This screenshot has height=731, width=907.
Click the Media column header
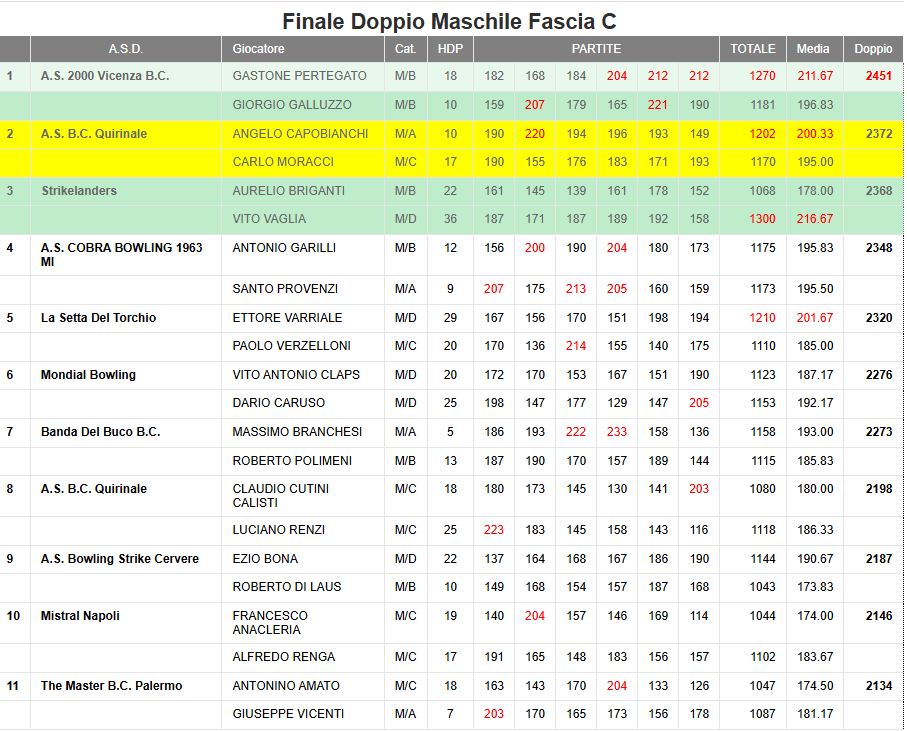coord(813,48)
